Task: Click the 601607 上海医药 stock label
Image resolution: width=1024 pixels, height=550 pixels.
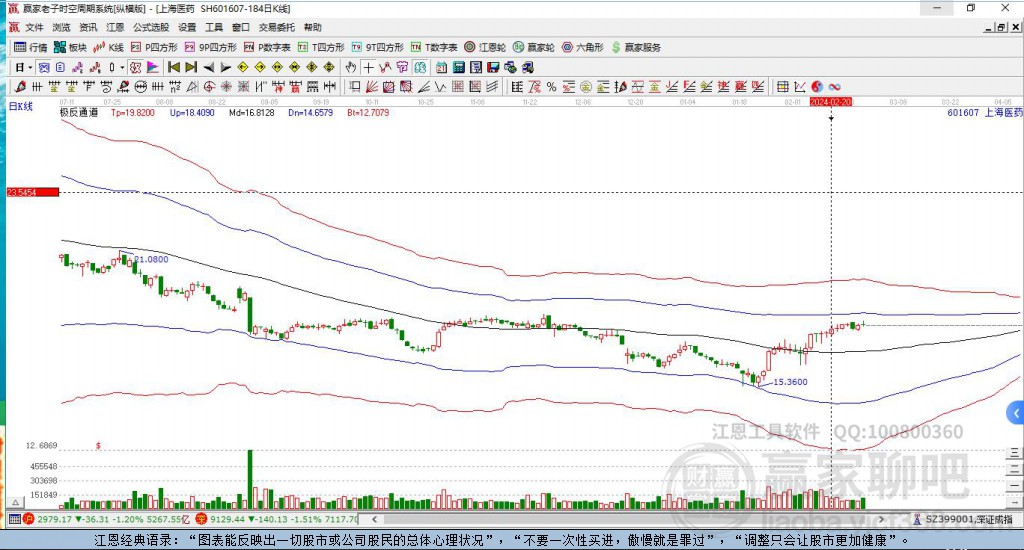Action: coord(985,112)
